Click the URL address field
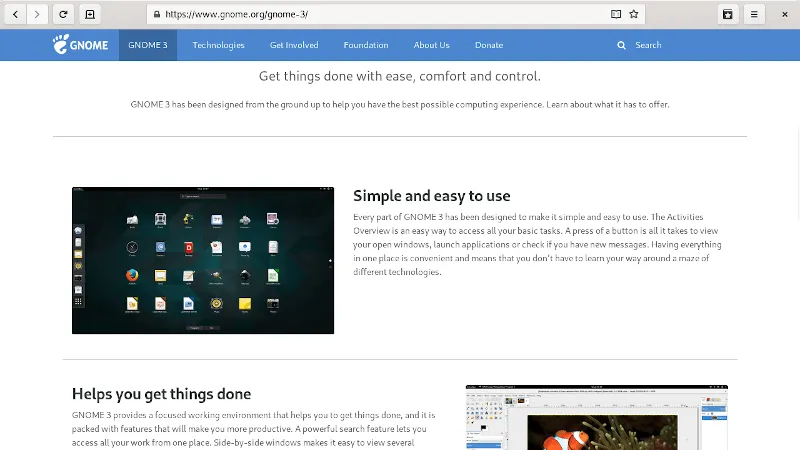 pos(380,14)
